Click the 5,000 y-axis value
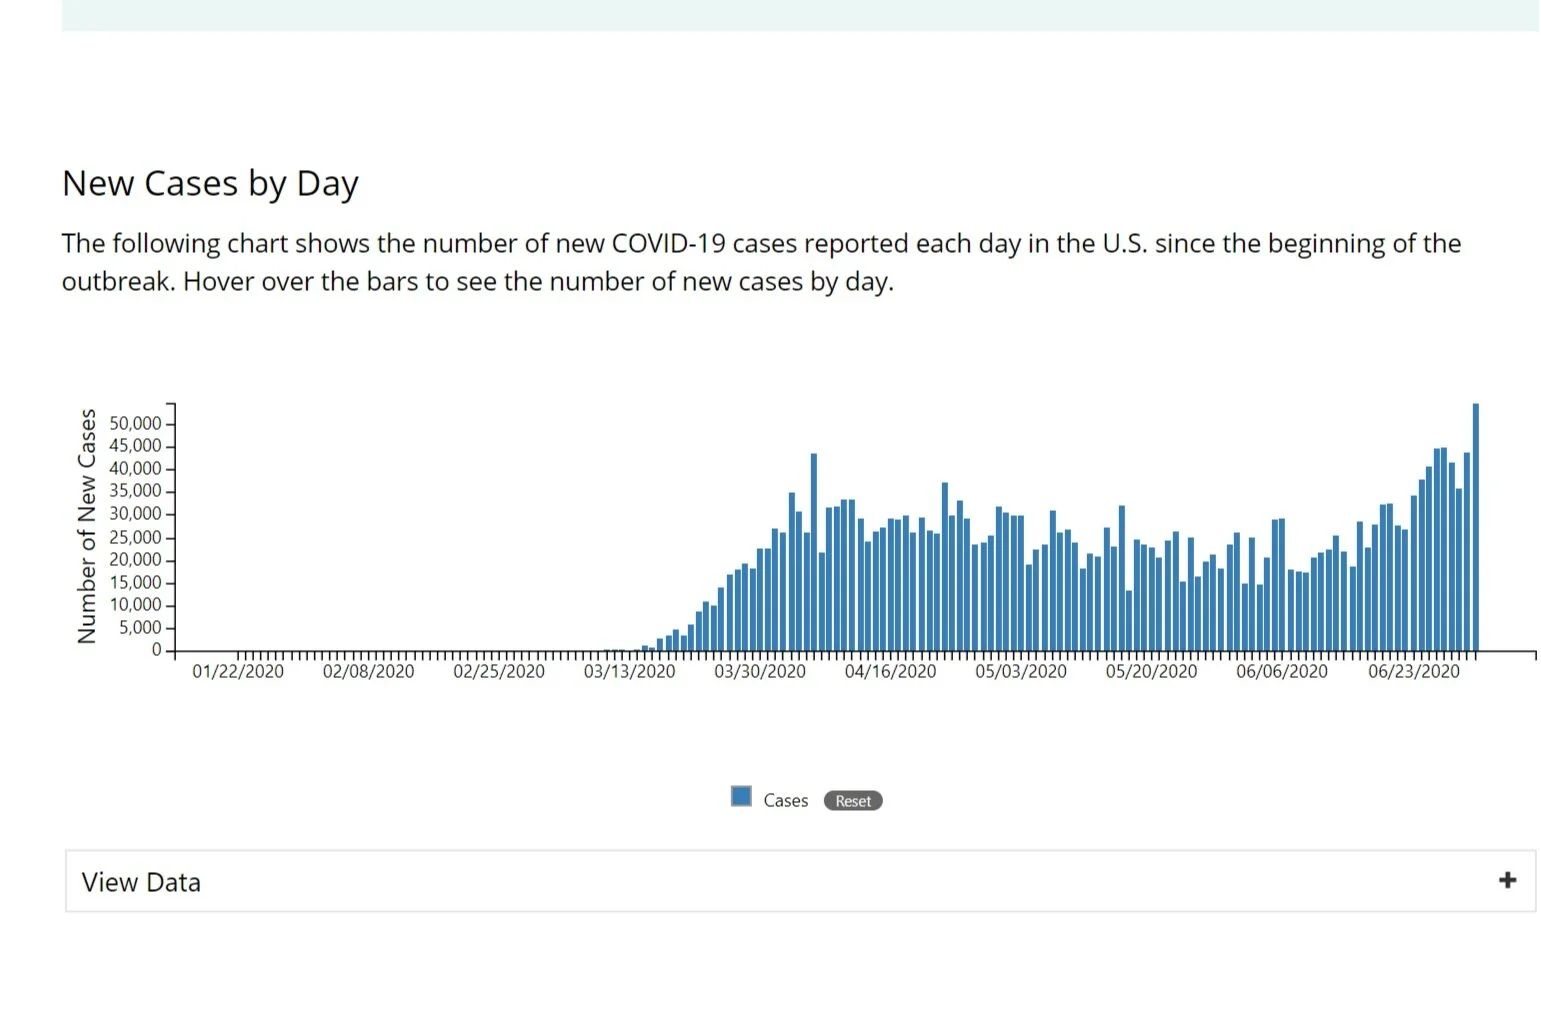Image resolution: width=1541 pixels, height=1027 pixels. tap(140, 628)
